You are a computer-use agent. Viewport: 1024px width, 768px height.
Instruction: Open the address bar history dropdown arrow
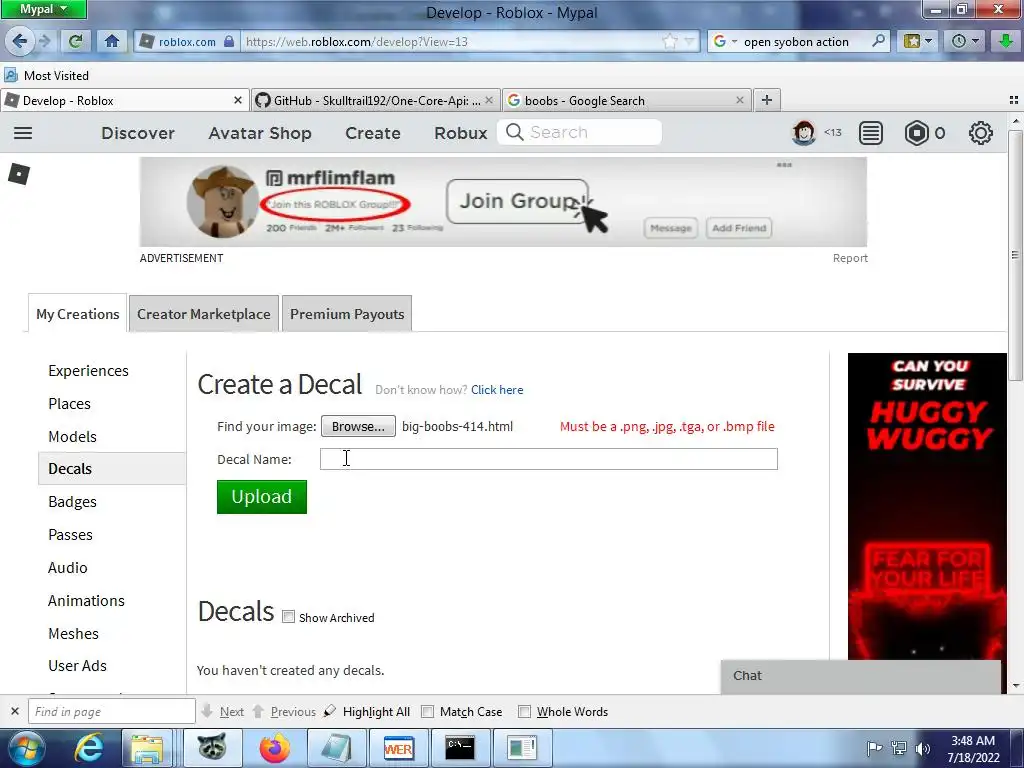[689, 42]
